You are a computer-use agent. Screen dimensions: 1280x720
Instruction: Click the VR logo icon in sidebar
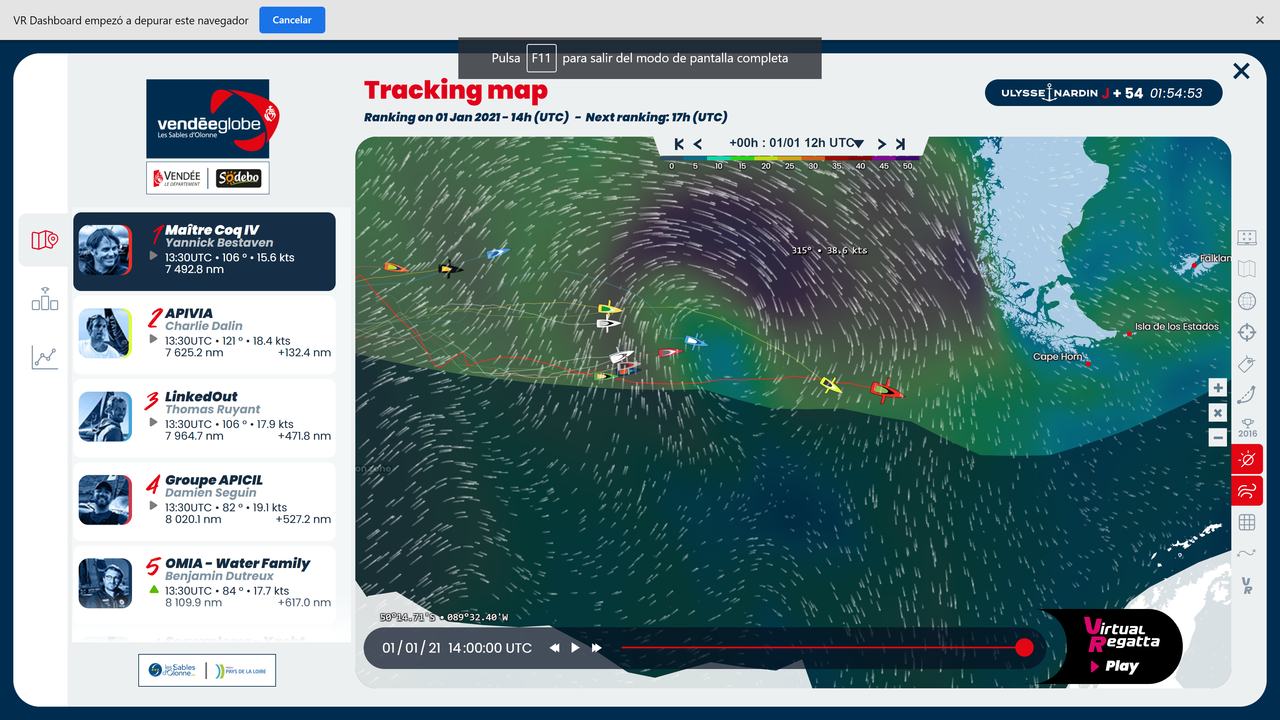click(x=1246, y=585)
